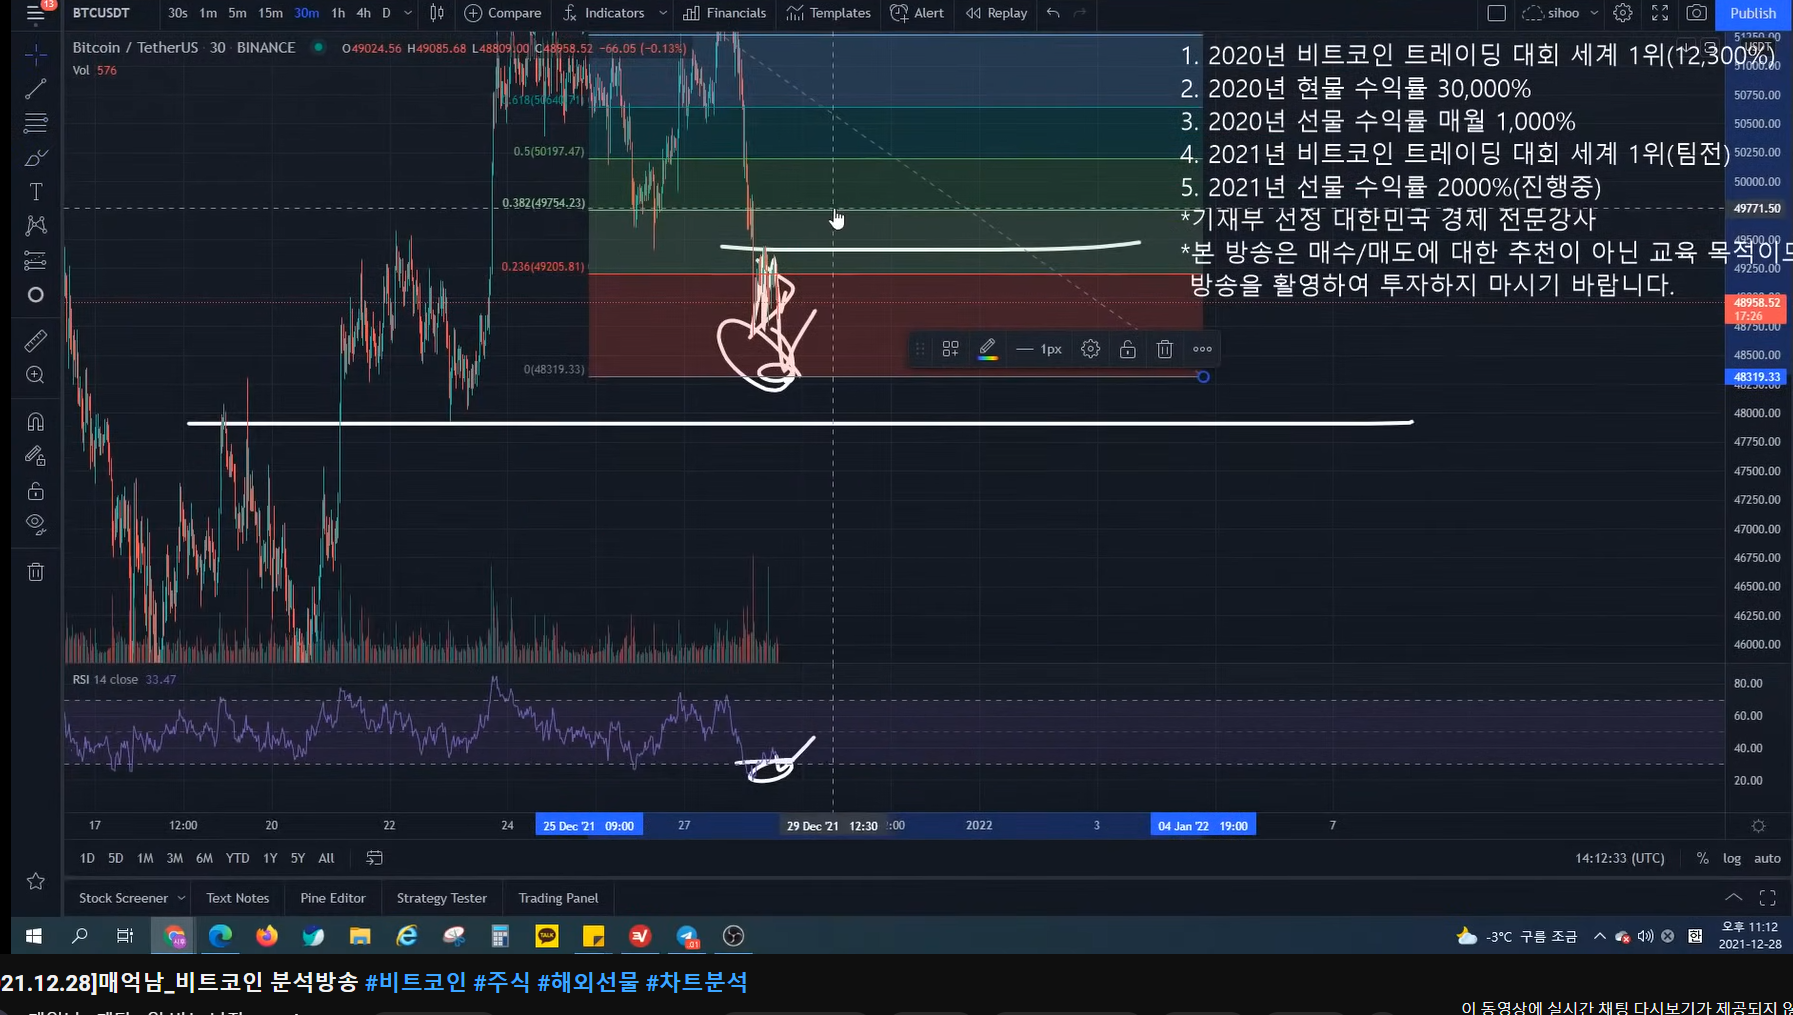Viewport: 1793px width, 1015px height.
Task: Create a new Alert
Action: coord(917,13)
